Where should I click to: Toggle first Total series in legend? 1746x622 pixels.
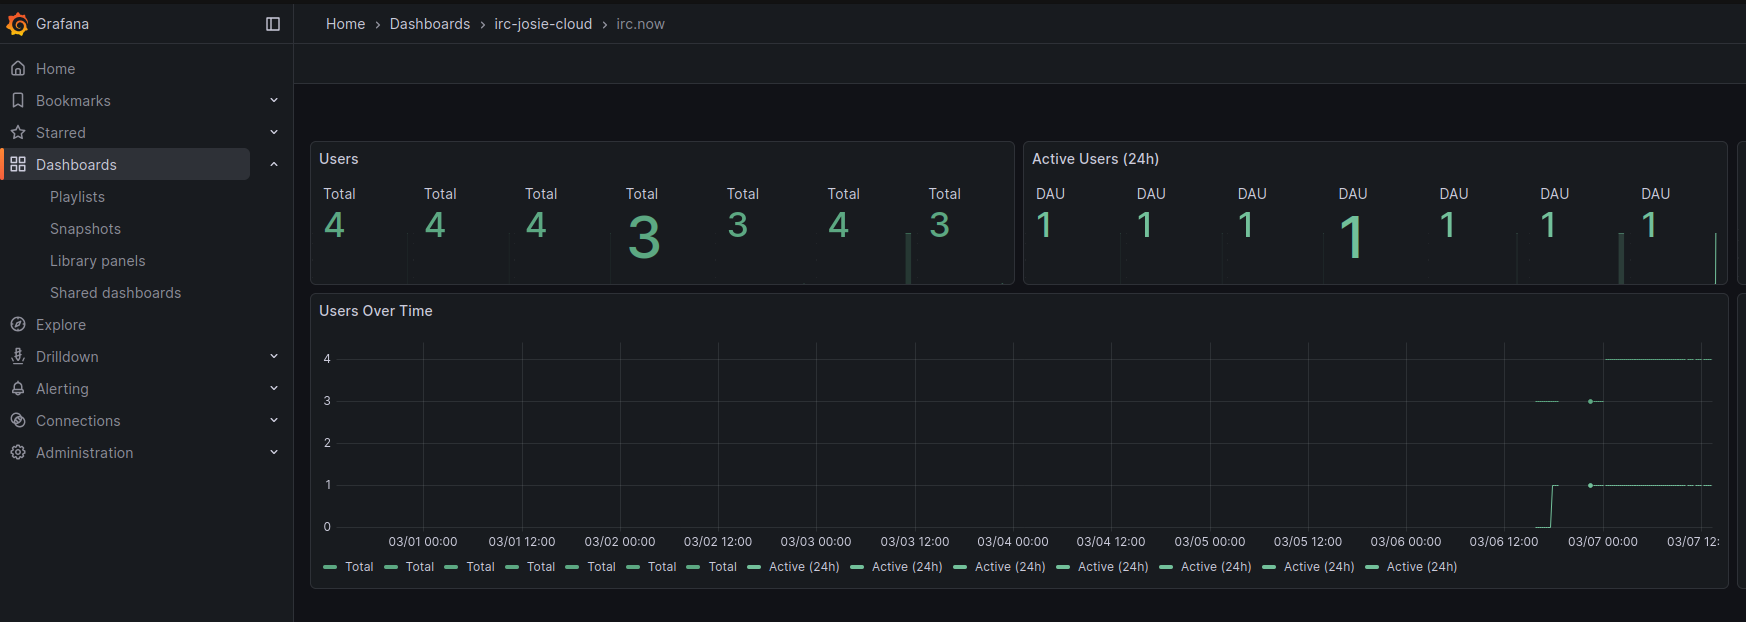click(x=358, y=567)
